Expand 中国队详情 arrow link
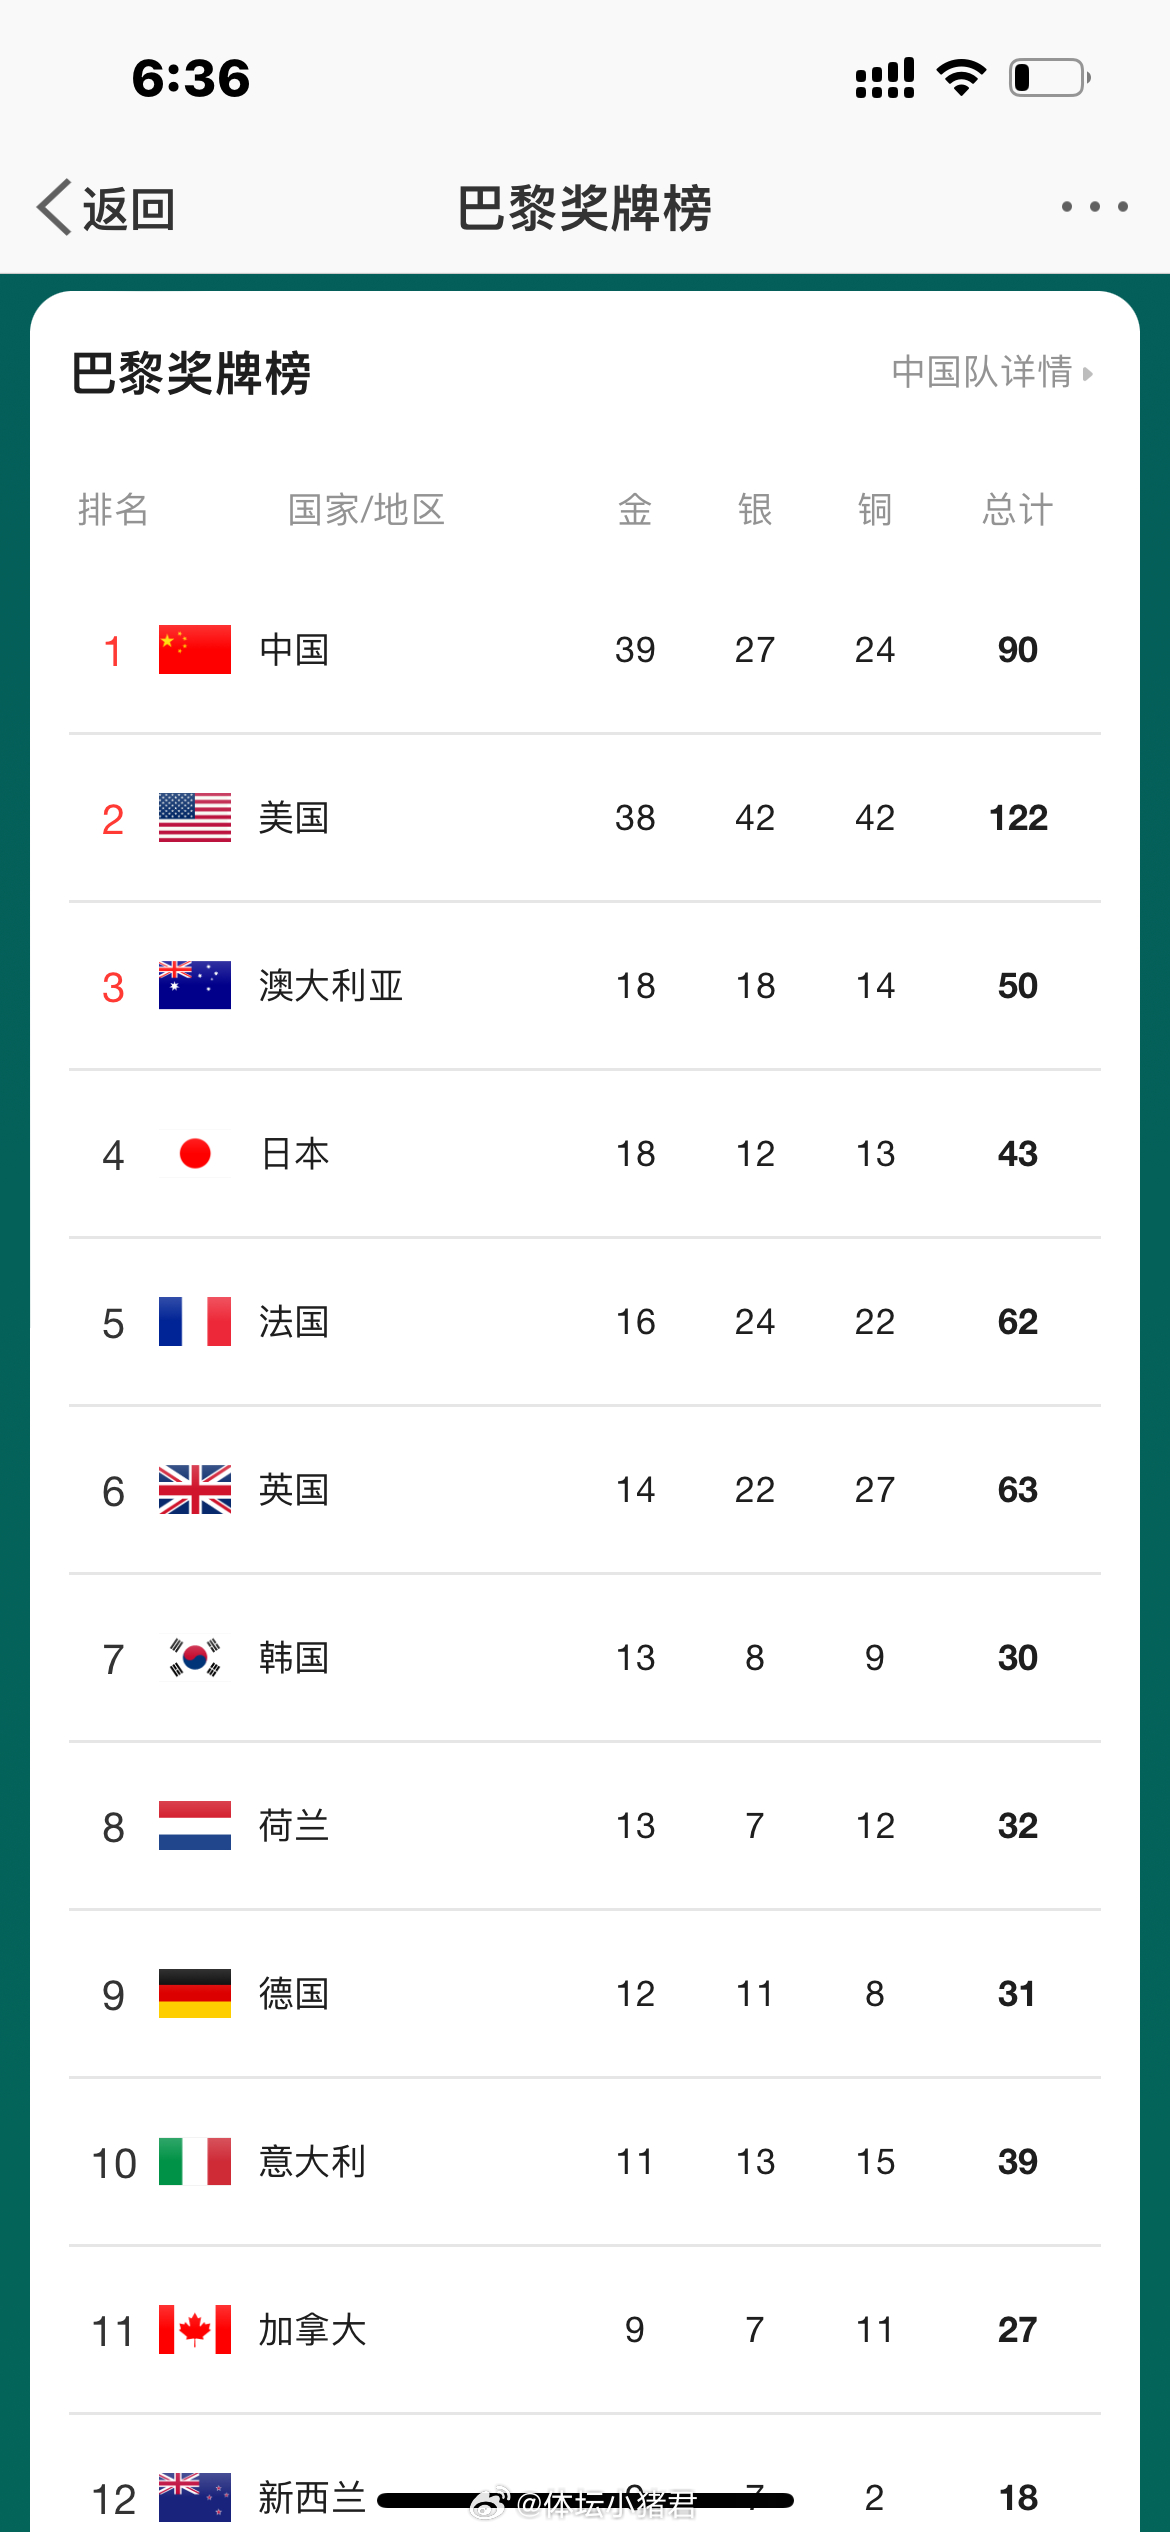 993,372
